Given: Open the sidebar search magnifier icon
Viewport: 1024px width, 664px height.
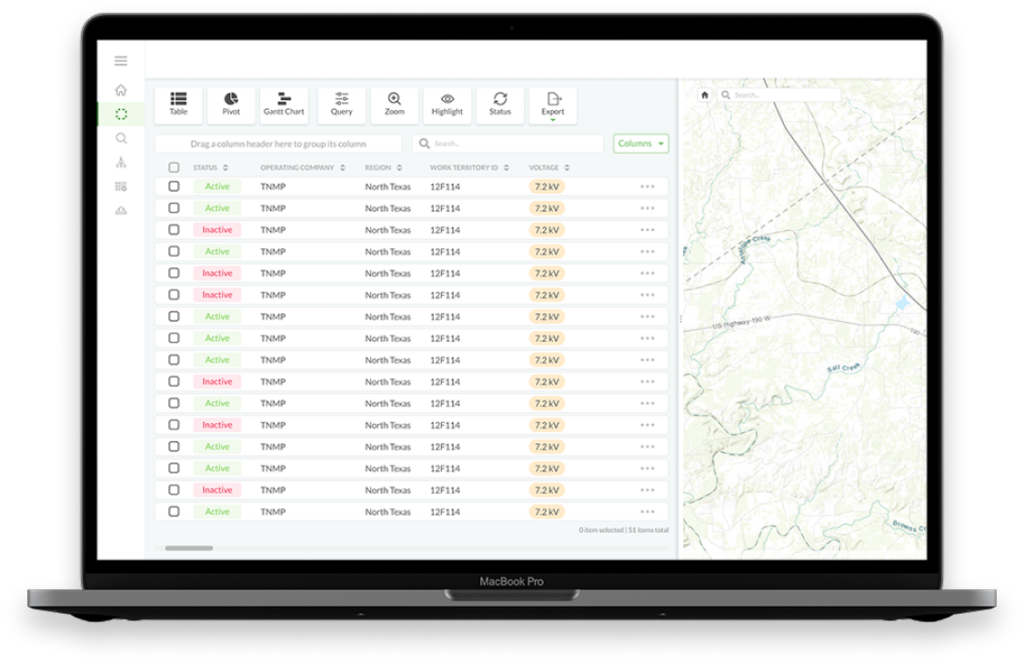Looking at the screenshot, I should pyautogui.click(x=121, y=138).
